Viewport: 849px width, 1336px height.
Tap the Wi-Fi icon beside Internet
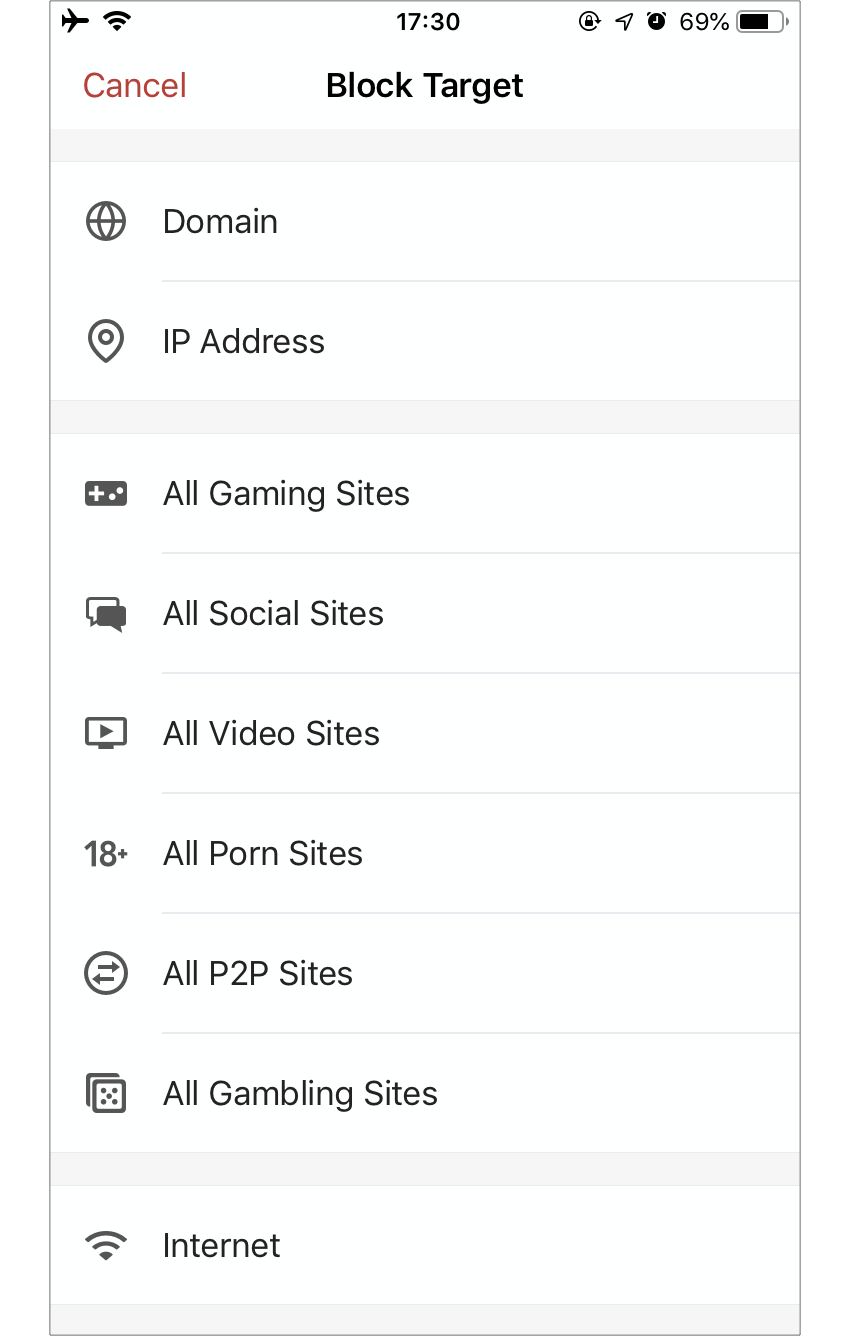click(106, 1246)
